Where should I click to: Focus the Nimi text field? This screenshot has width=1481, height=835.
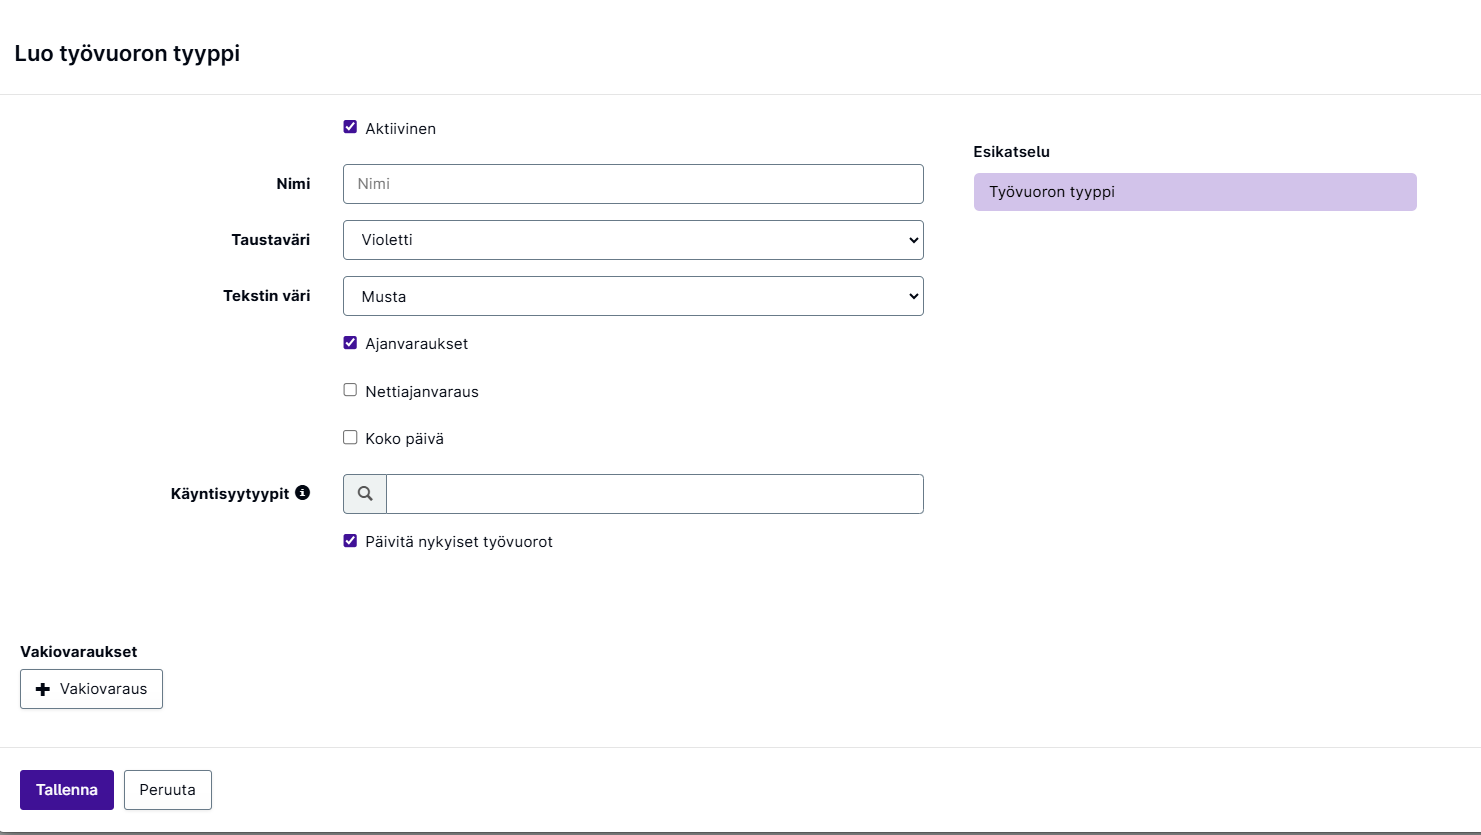[633, 184]
